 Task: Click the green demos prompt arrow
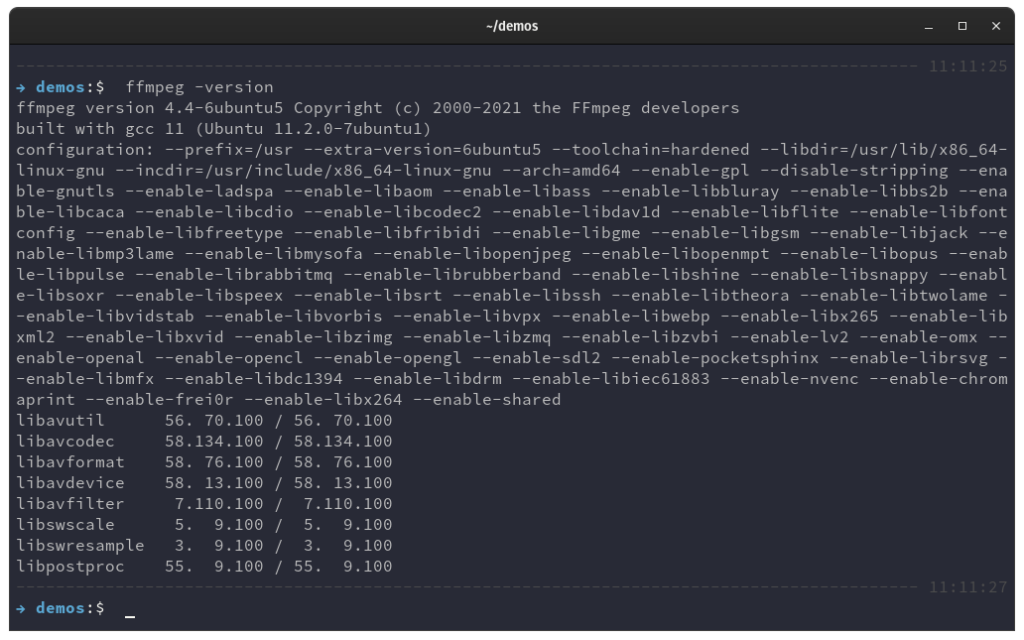[21, 87]
